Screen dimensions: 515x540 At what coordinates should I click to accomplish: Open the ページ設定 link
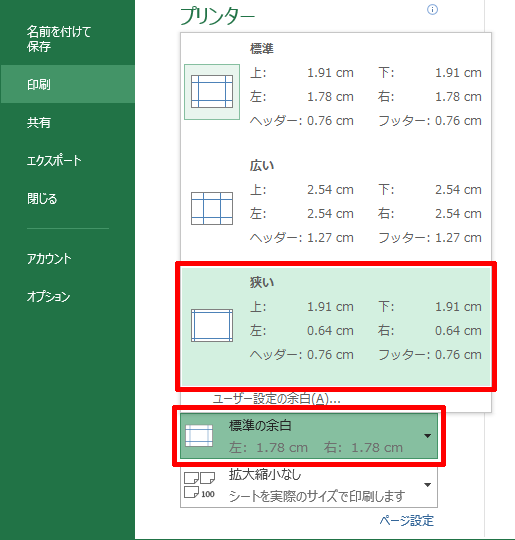pyautogui.click(x=406, y=520)
